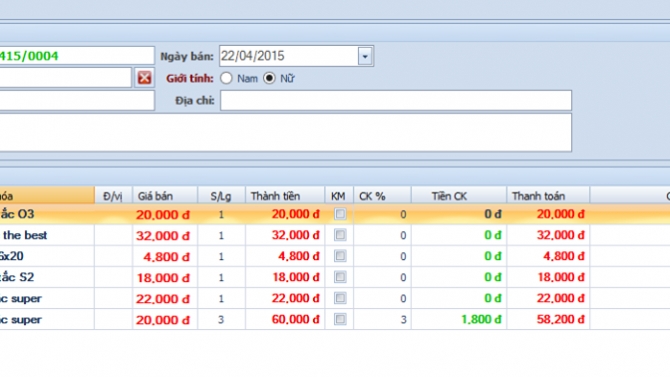
Task: Sort by the S/Lg column header
Action: pyautogui.click(x=221, y=196)
